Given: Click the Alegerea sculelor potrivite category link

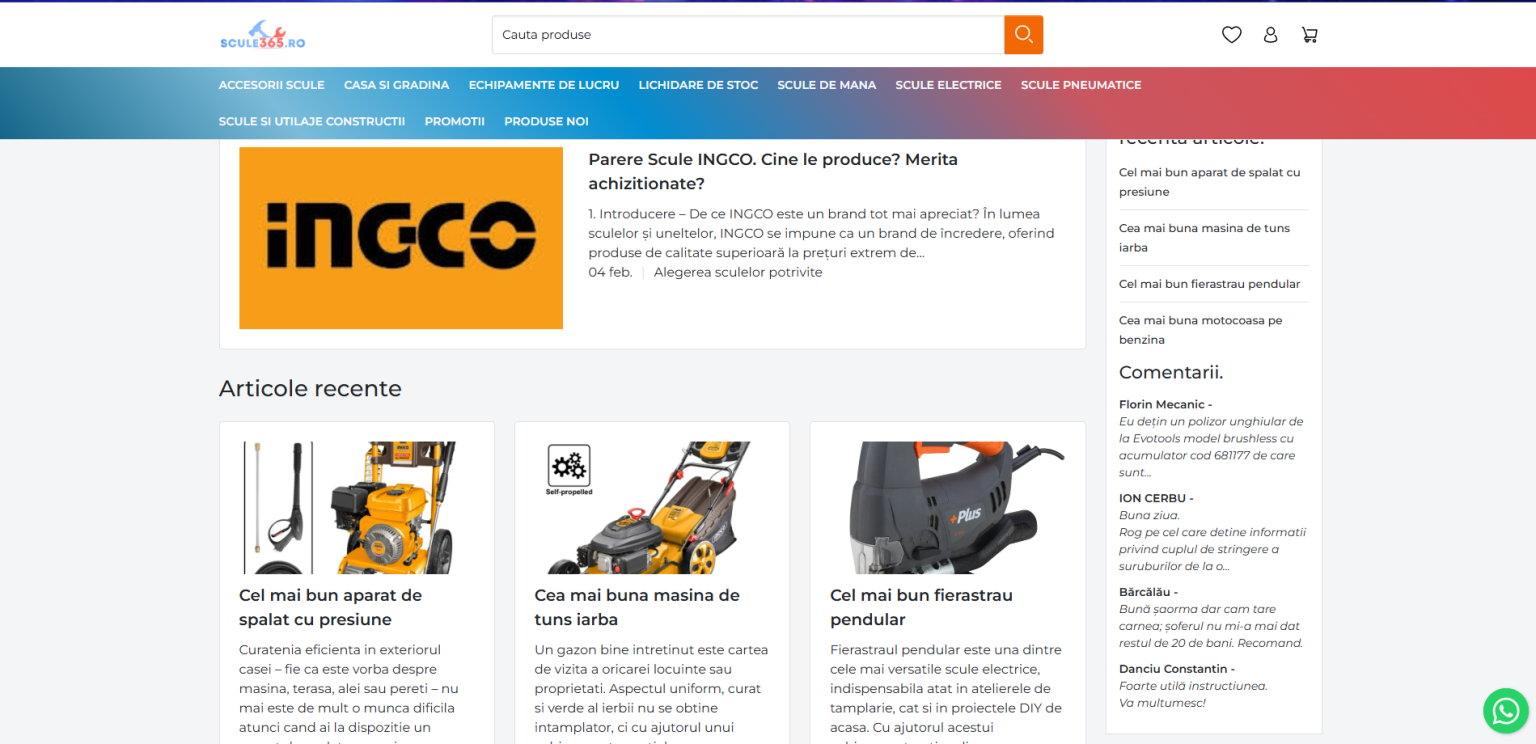Looking at the screenshot, I should click(737, 272).
